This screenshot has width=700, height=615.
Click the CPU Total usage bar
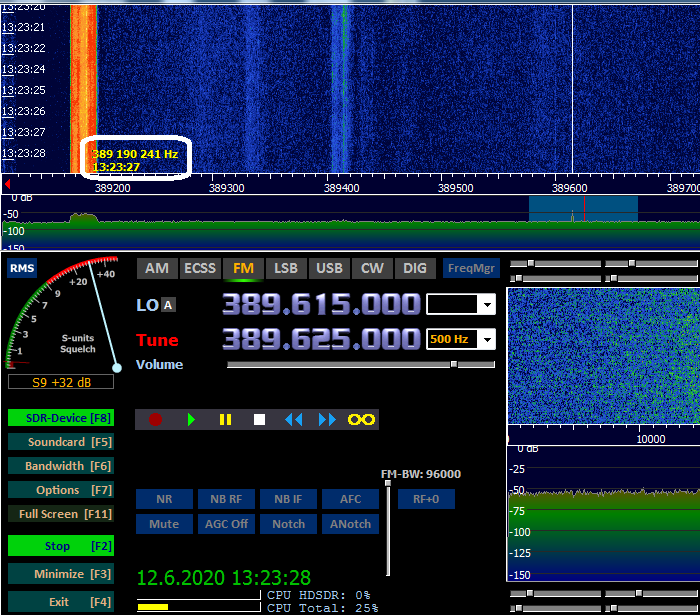tap(198, 607)
